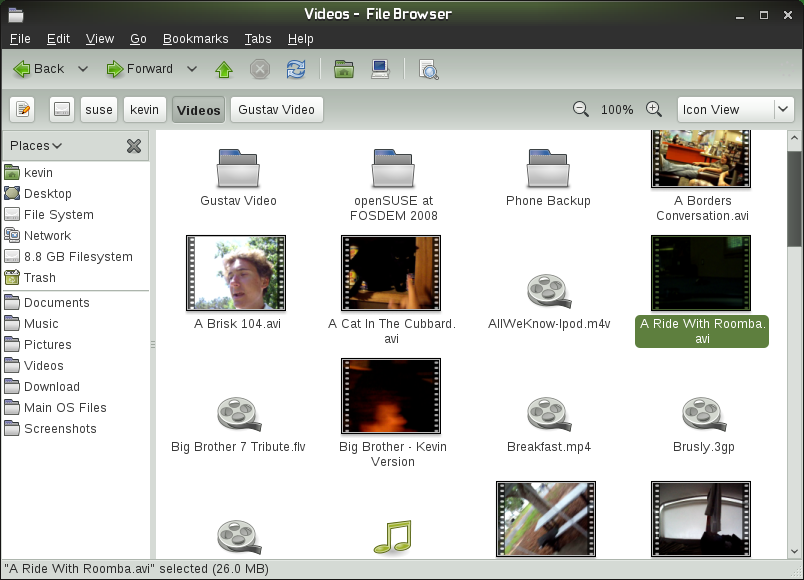Click the Stop loading icon
This screenshot has height=580, width=804.
pyautogui.click(x=260, y=69)
